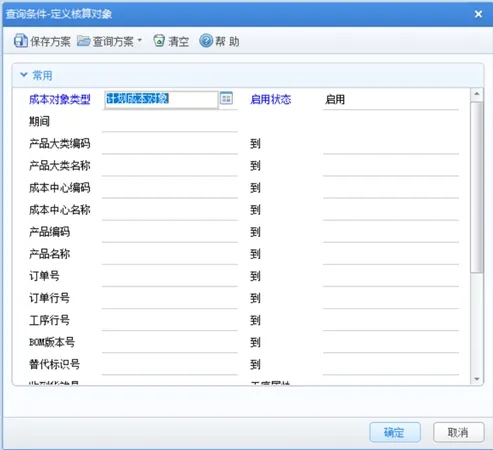Close the 查询条件 dialog

[478, 14]
